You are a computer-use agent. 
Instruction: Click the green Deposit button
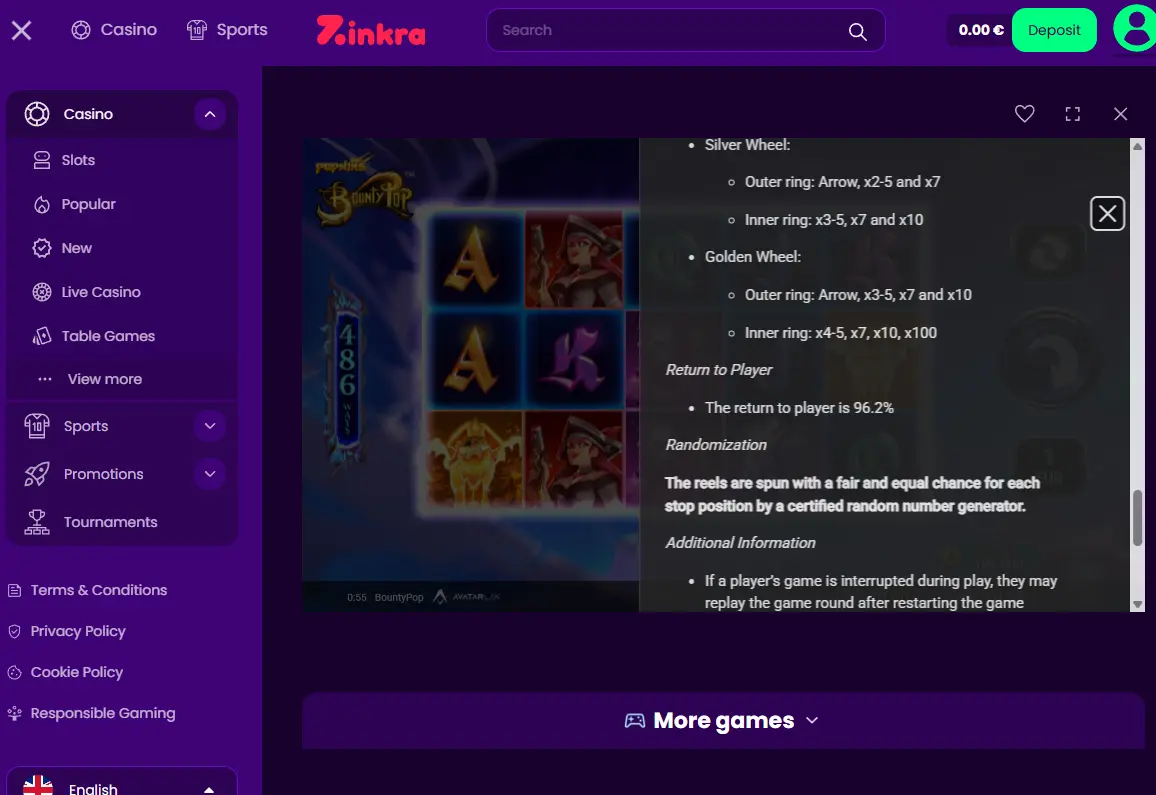pos(1054,30)
